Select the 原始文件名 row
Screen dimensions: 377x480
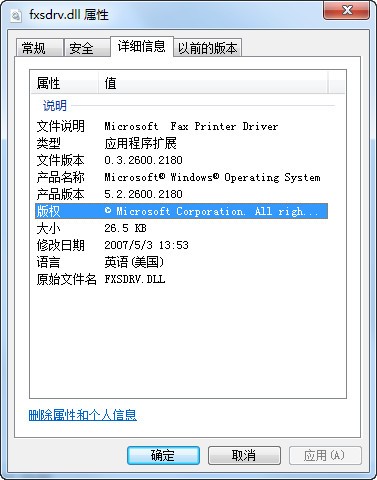(x=181, y=279)
